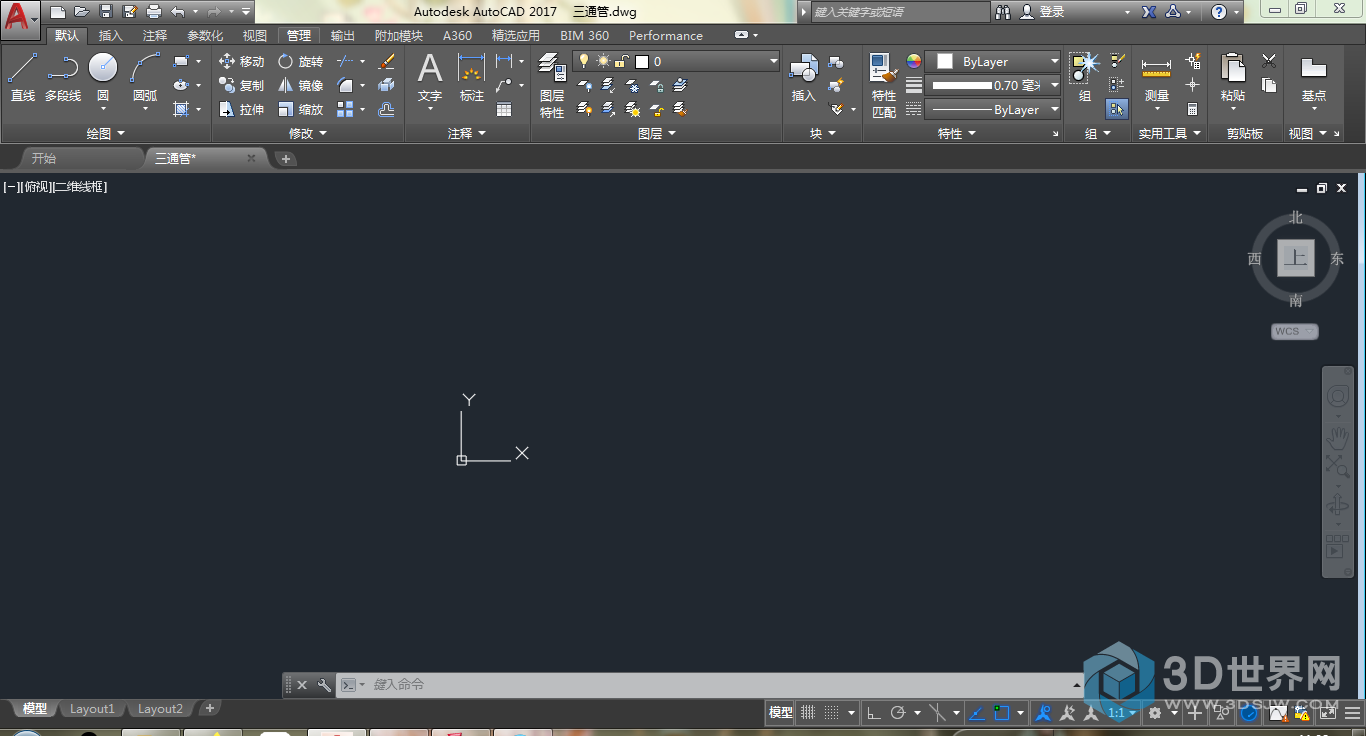Select the Erase tool icon in 修改 panel
Screen dimensions: 1366x736
coord(387,62)
